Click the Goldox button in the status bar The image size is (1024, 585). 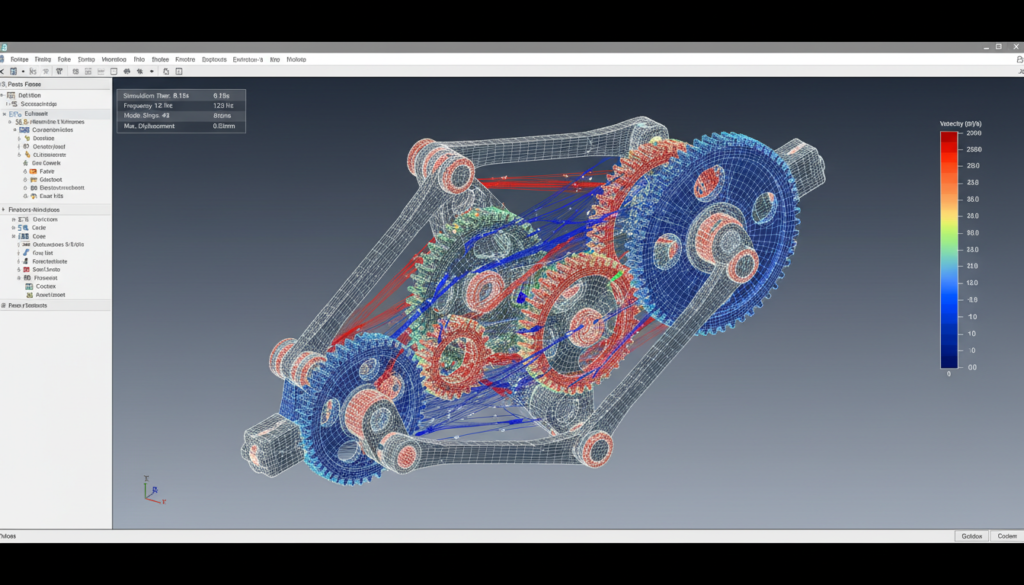pos(971,536)
